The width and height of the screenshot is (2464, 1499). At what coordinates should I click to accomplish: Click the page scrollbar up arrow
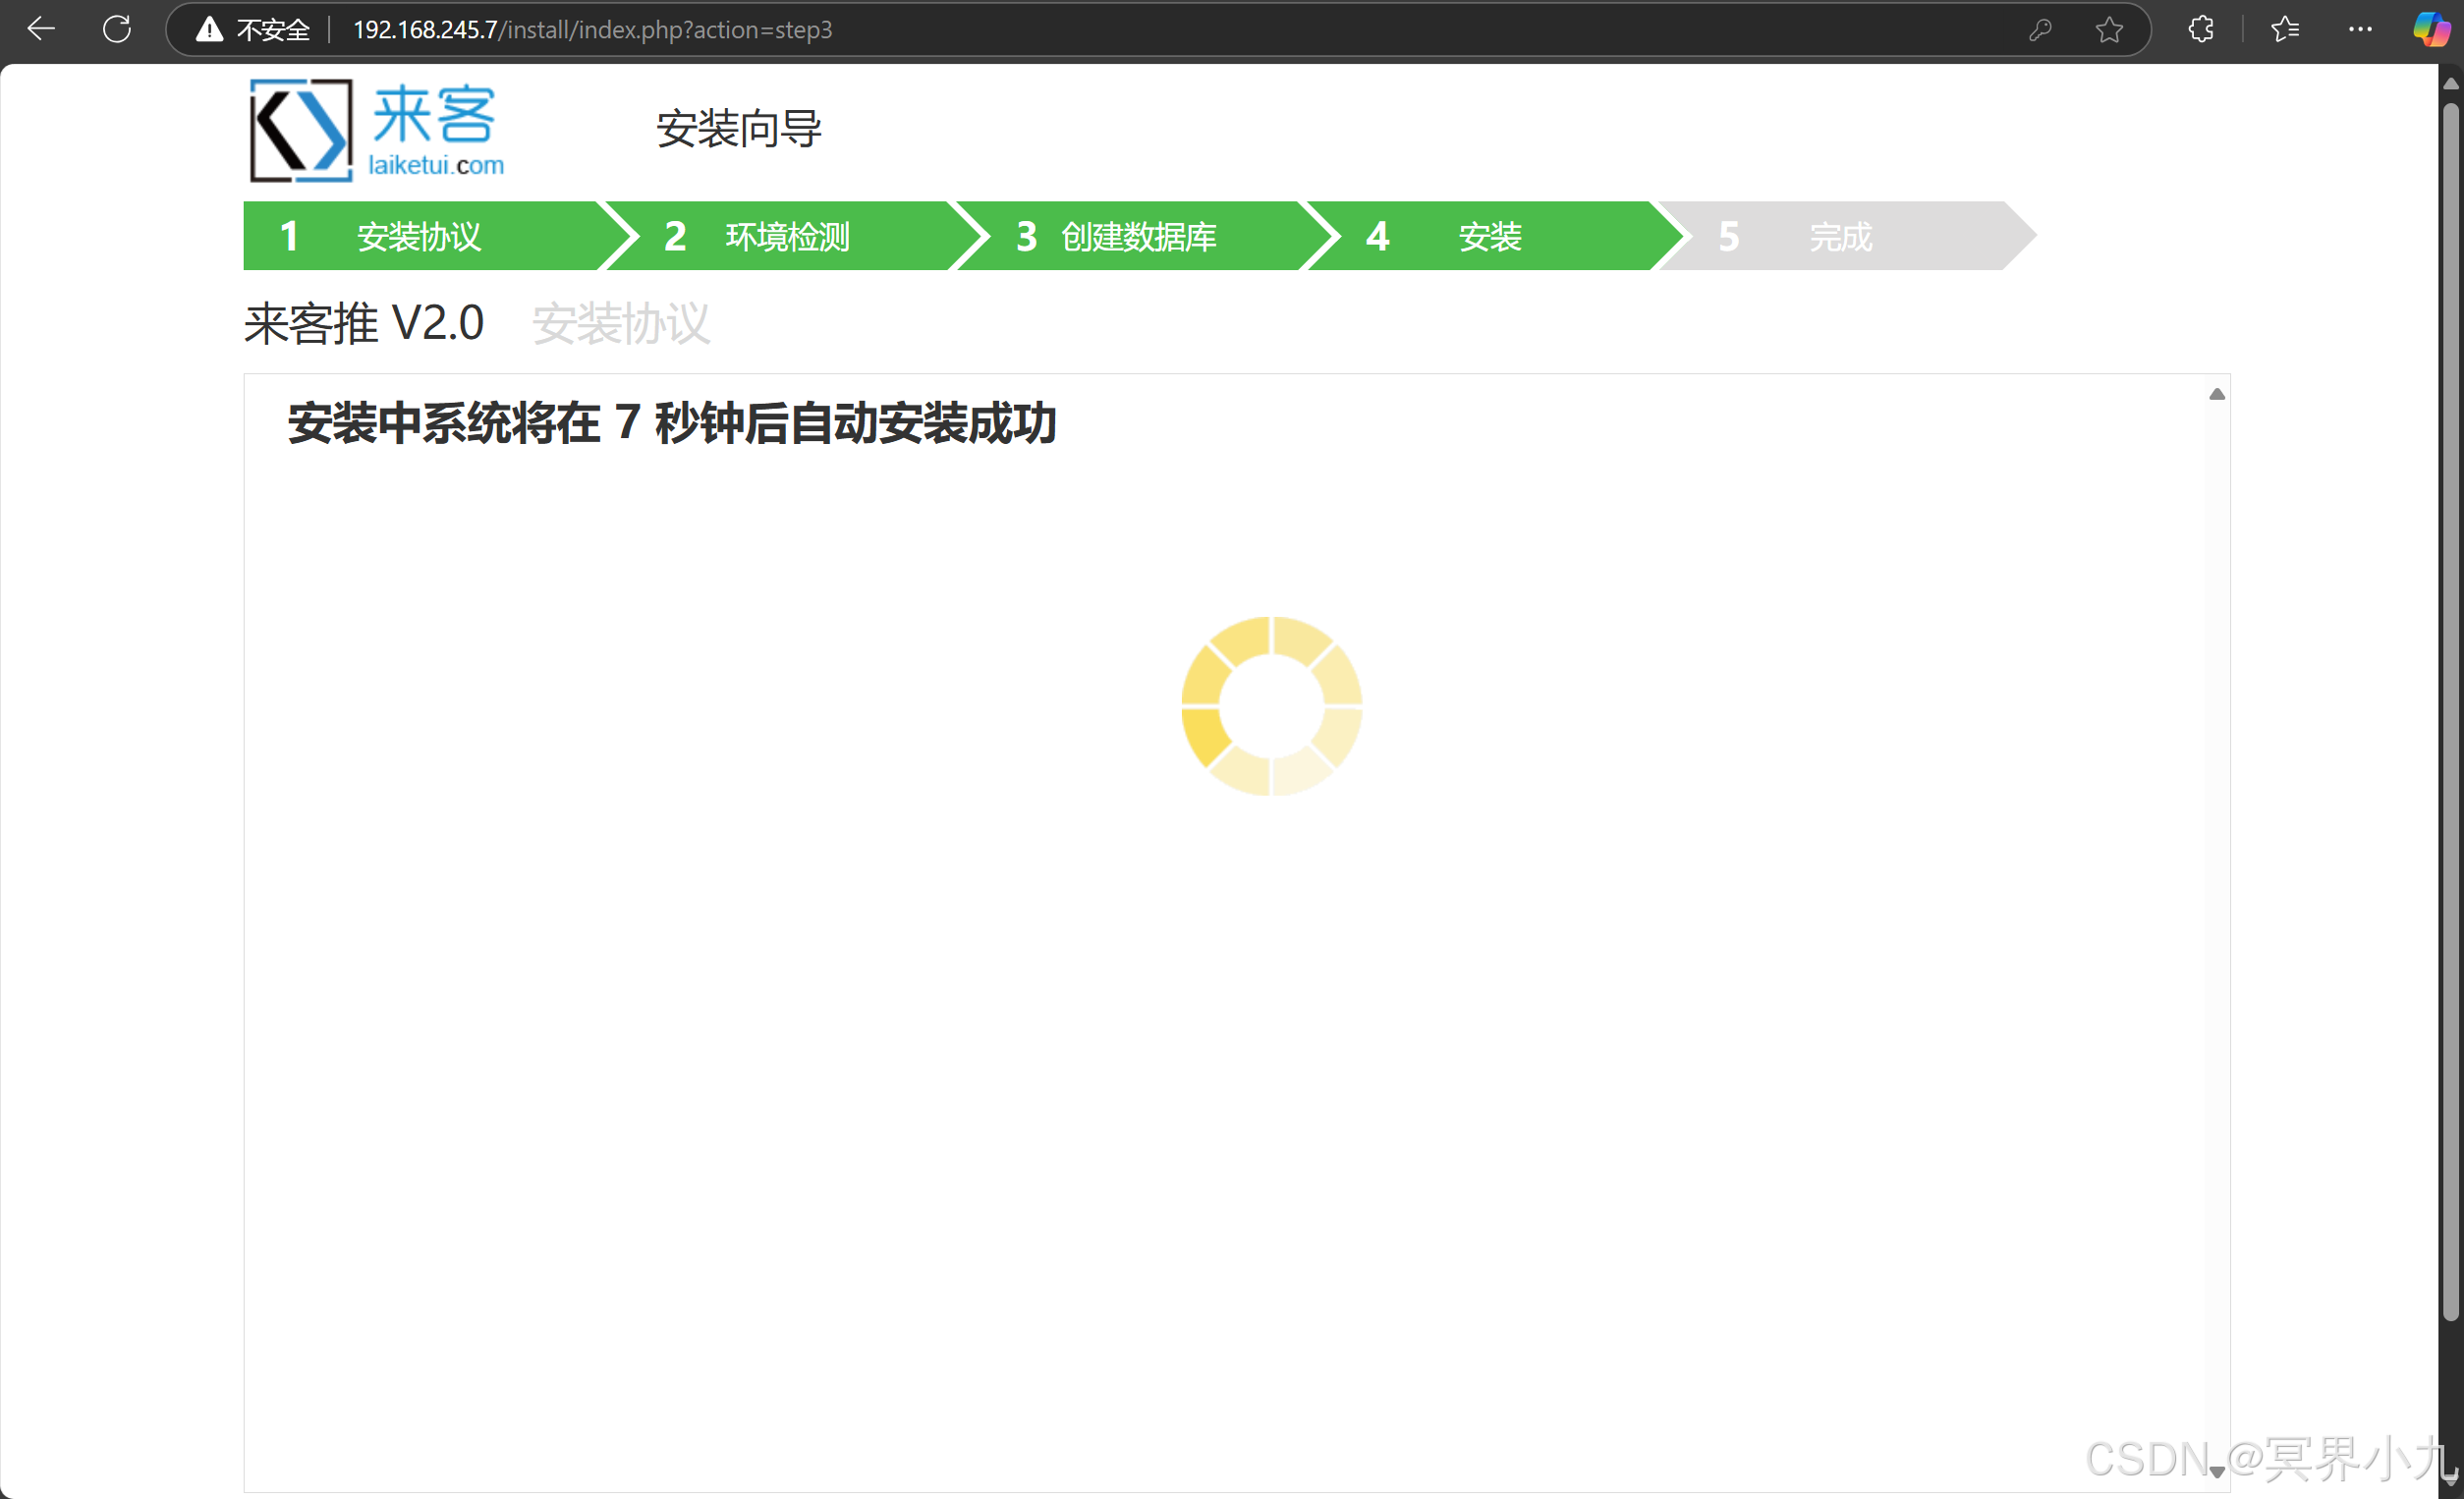[2451, 83]
